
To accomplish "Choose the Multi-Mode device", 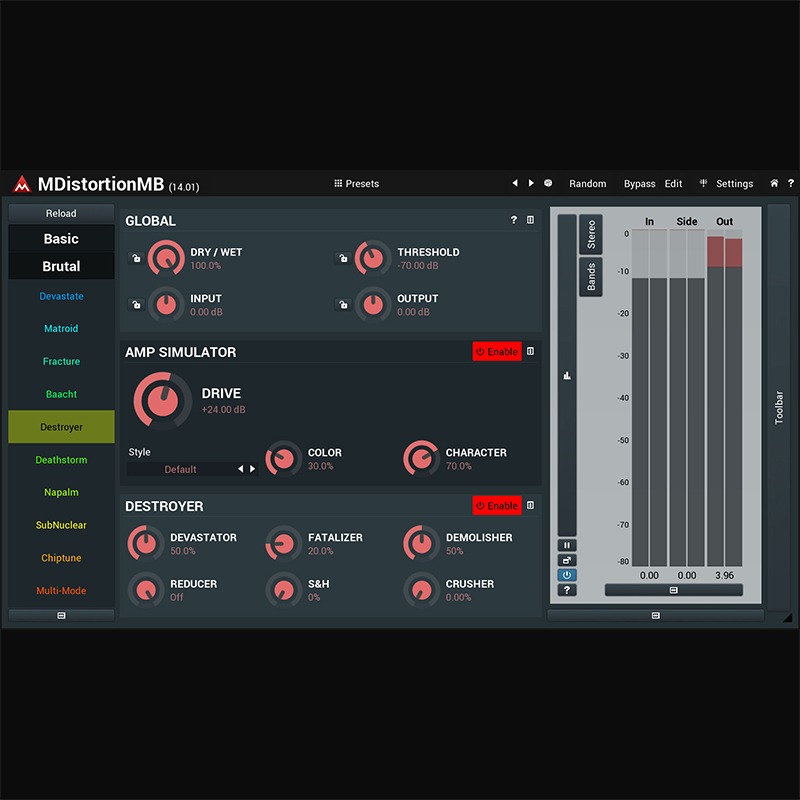I will pyautogui.click(x=61, y=590).
